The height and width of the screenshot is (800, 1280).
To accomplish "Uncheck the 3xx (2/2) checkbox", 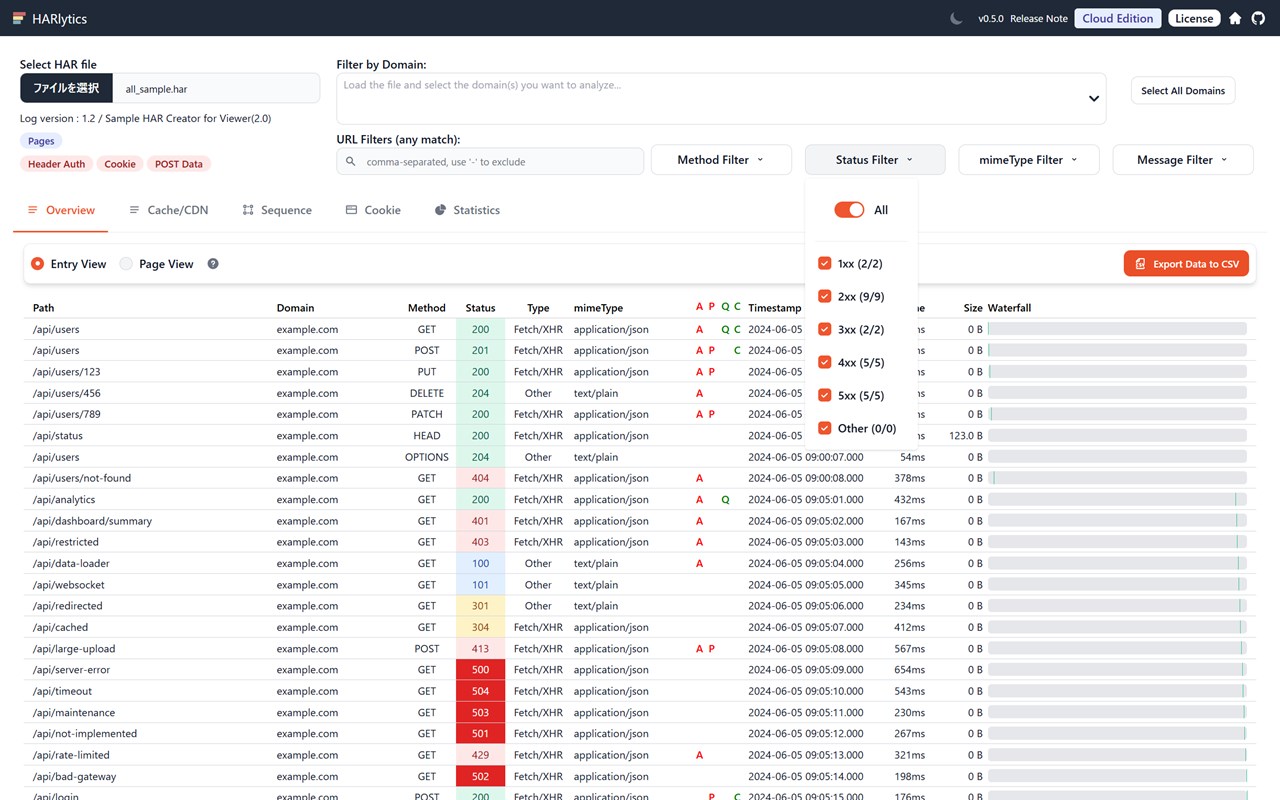I will click(x=825, y=329).
